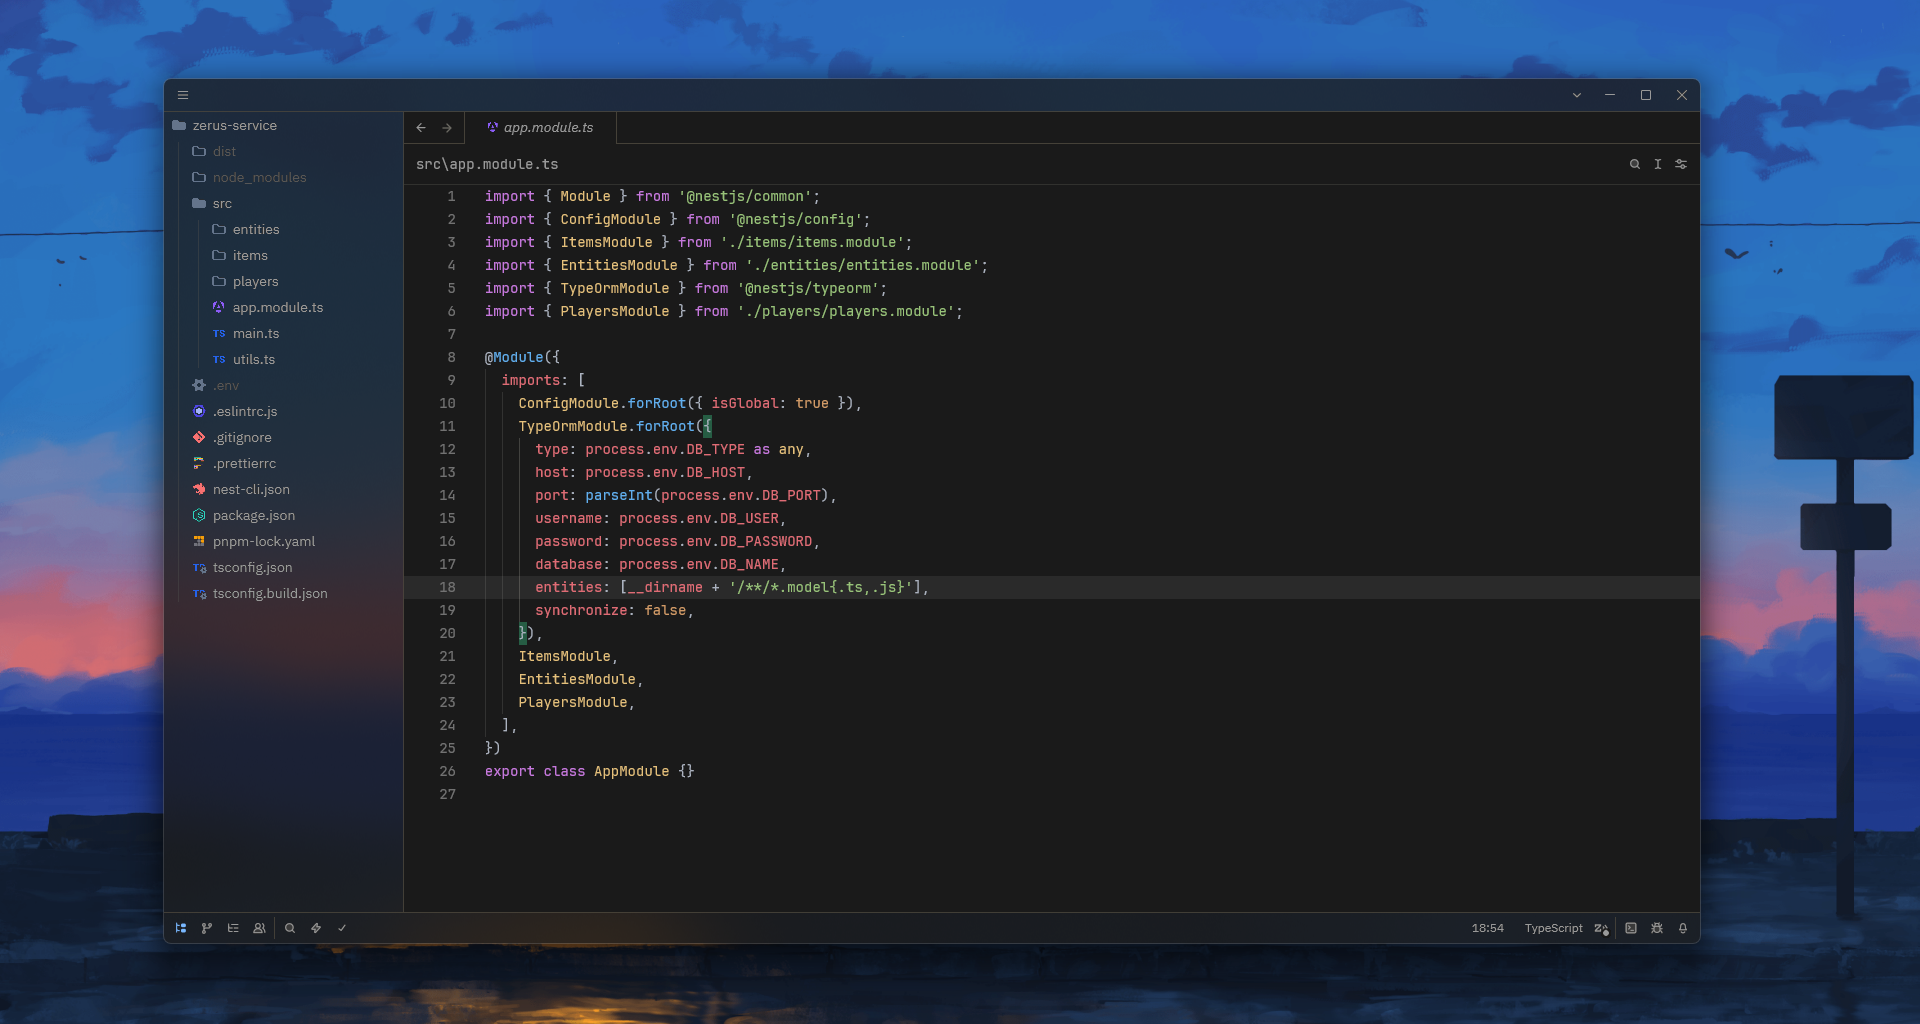Image resolution: width=1920 pixels, height=1024 pixels.
Task: Open the hamburger application menu
Action: click(x=183, y=95)
